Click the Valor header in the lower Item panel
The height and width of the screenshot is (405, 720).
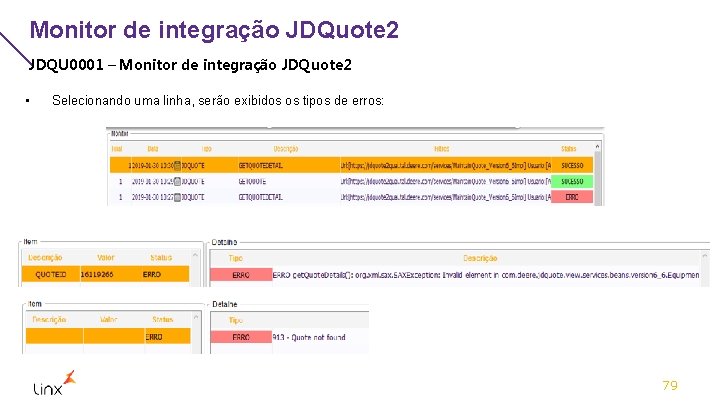tap(108, 320)
